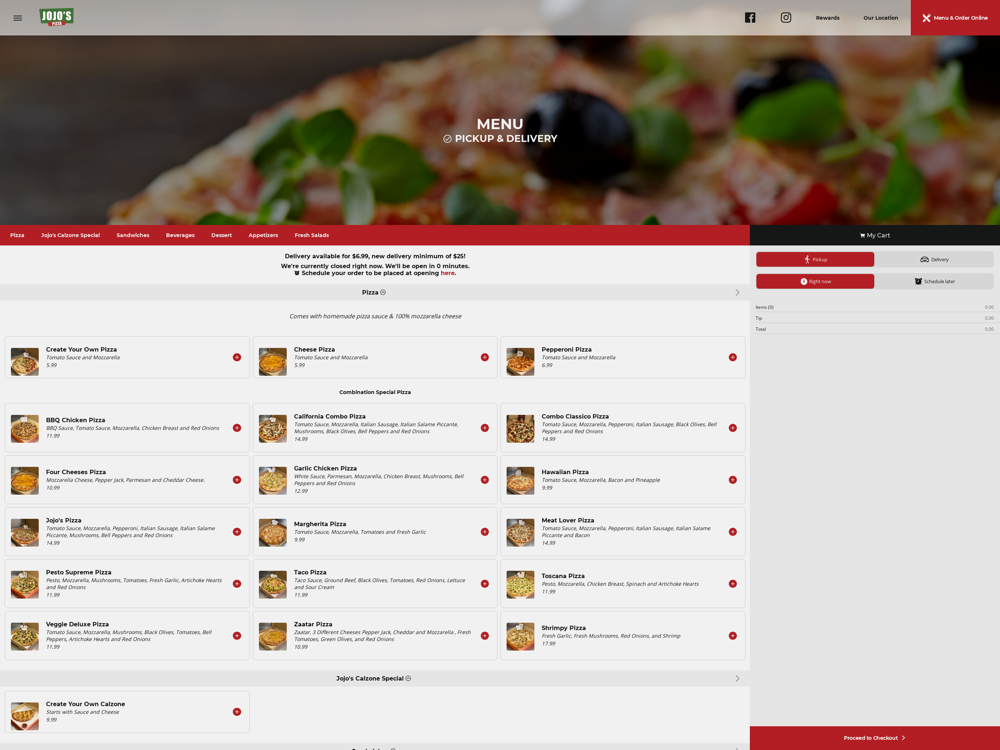The image size is (1000, 750).
Task: Toggle Jojo's Calzone Special header title
Action: [374, 679]
